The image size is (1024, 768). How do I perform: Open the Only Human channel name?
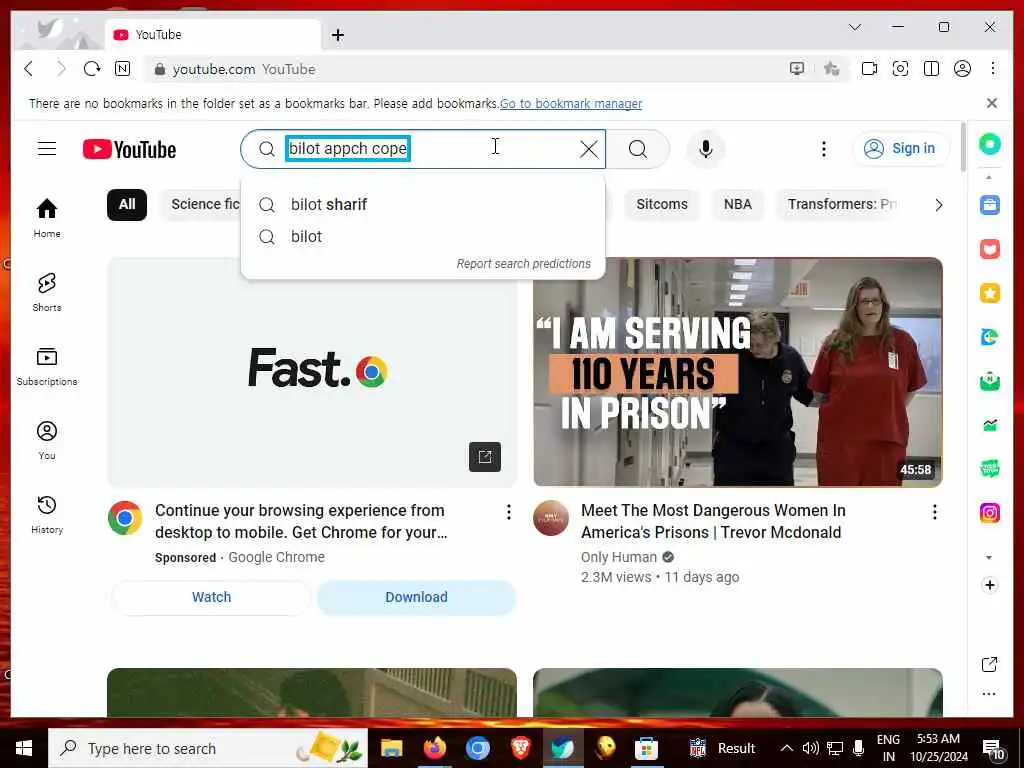pyautogui.click(x=618, y=557)
